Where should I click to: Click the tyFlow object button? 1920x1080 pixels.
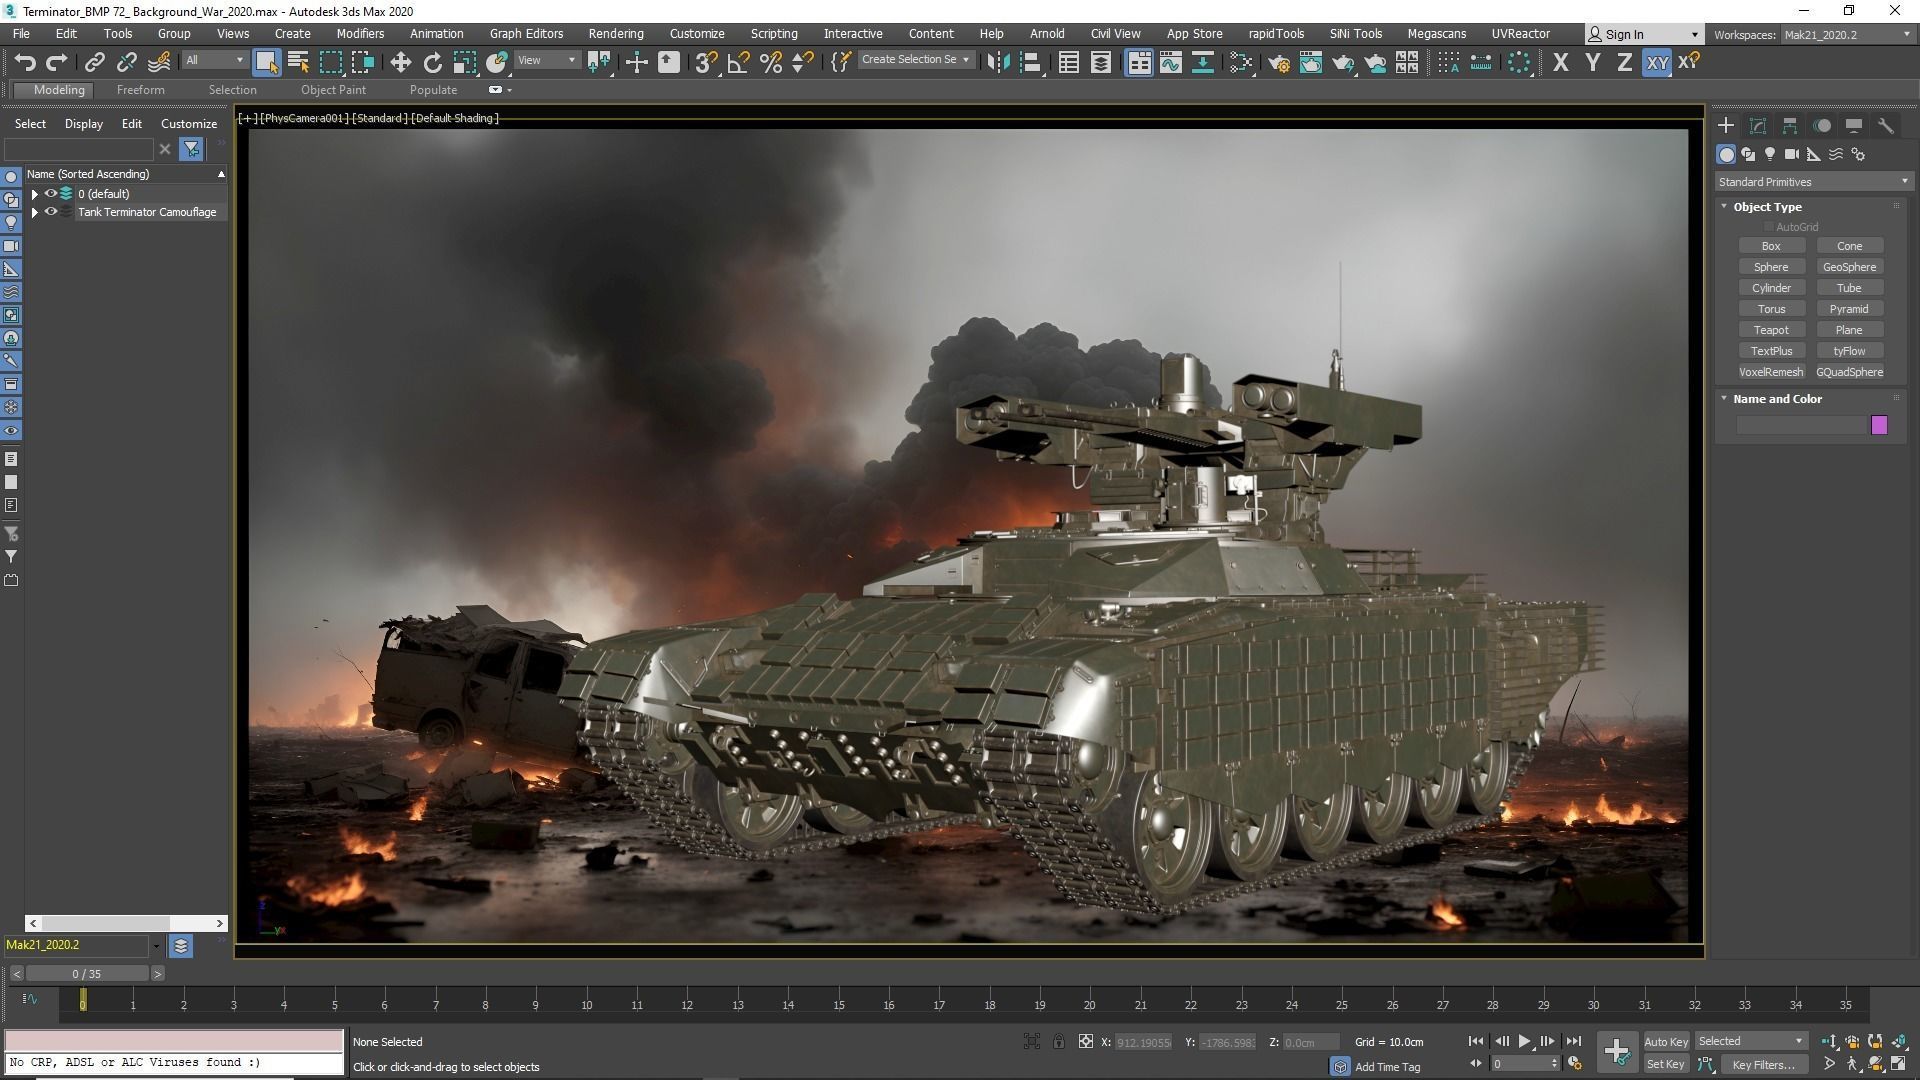[1849, 351]
